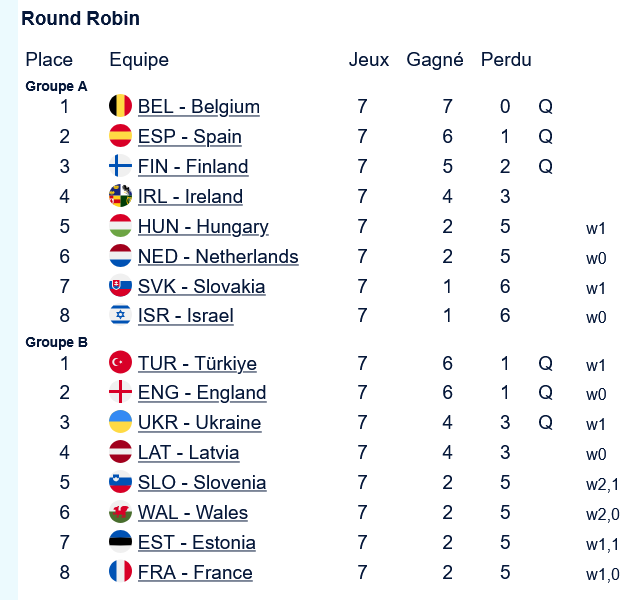
Task: Click the Finland flag icon
Action: coord(120,166)
